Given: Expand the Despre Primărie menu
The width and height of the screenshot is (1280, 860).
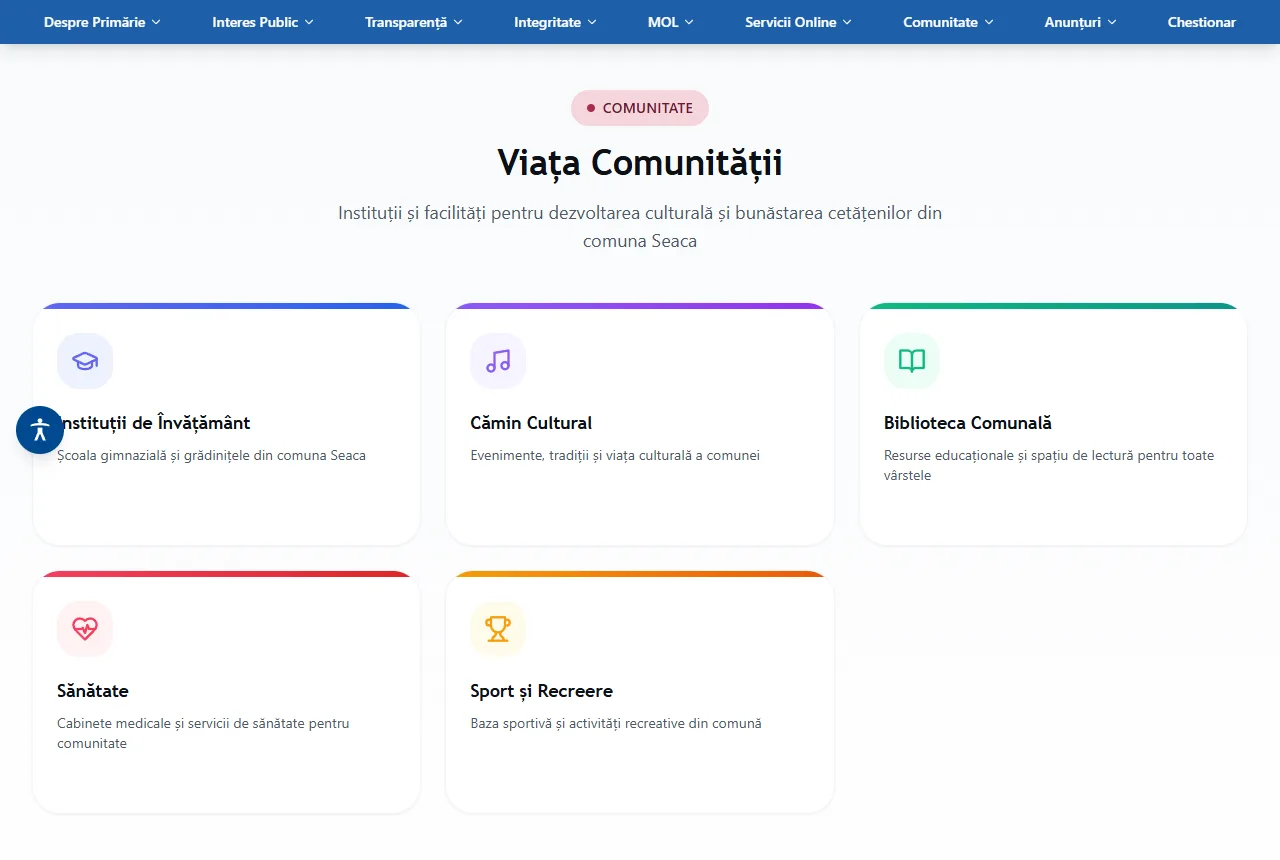Looking at the screenshot, I should (x=102, y=22).
